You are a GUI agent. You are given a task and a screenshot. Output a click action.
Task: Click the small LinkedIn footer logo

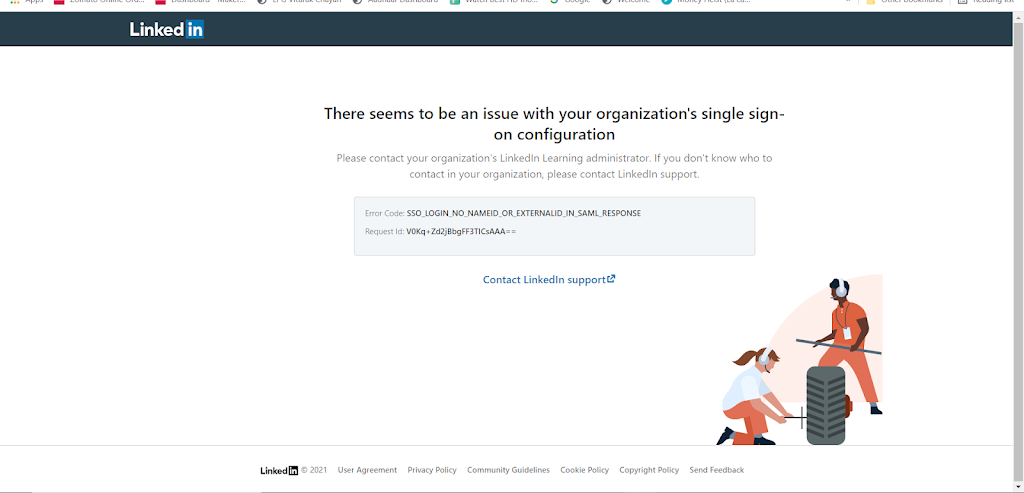[279, 471]
